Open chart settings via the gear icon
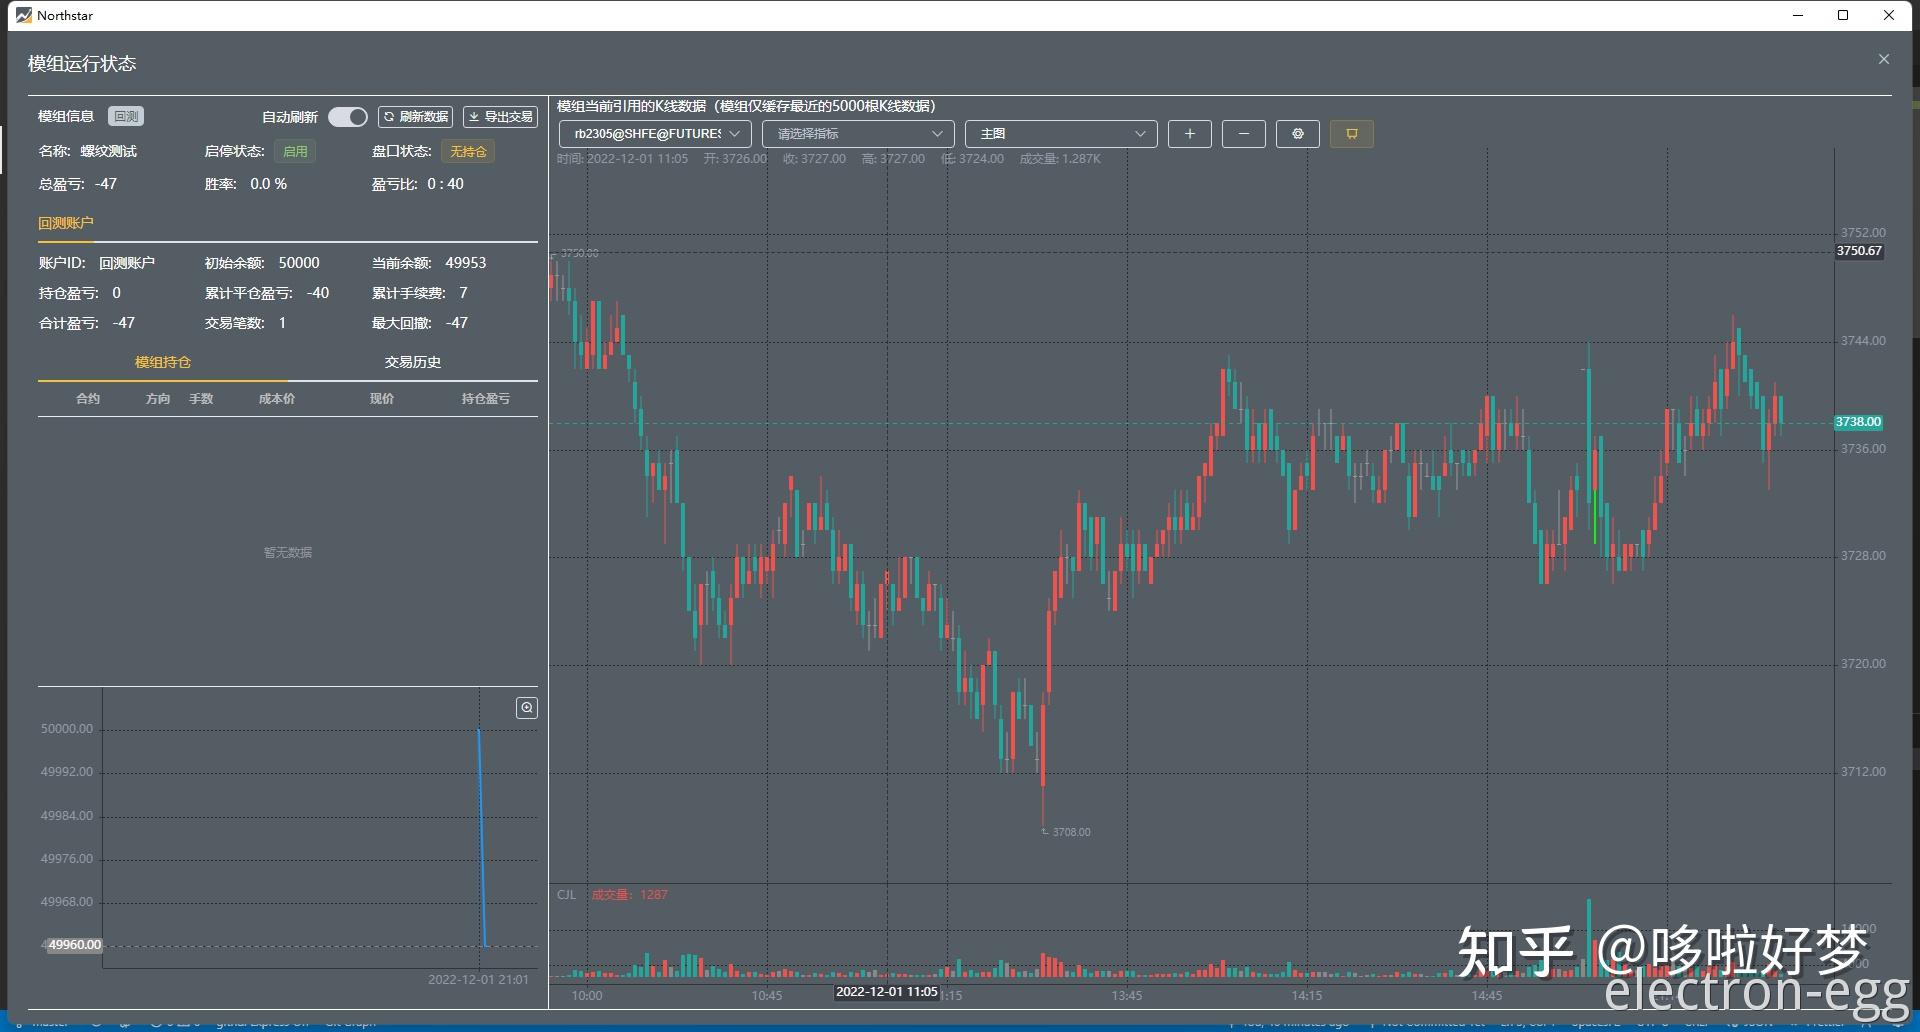 point(1297,133)
